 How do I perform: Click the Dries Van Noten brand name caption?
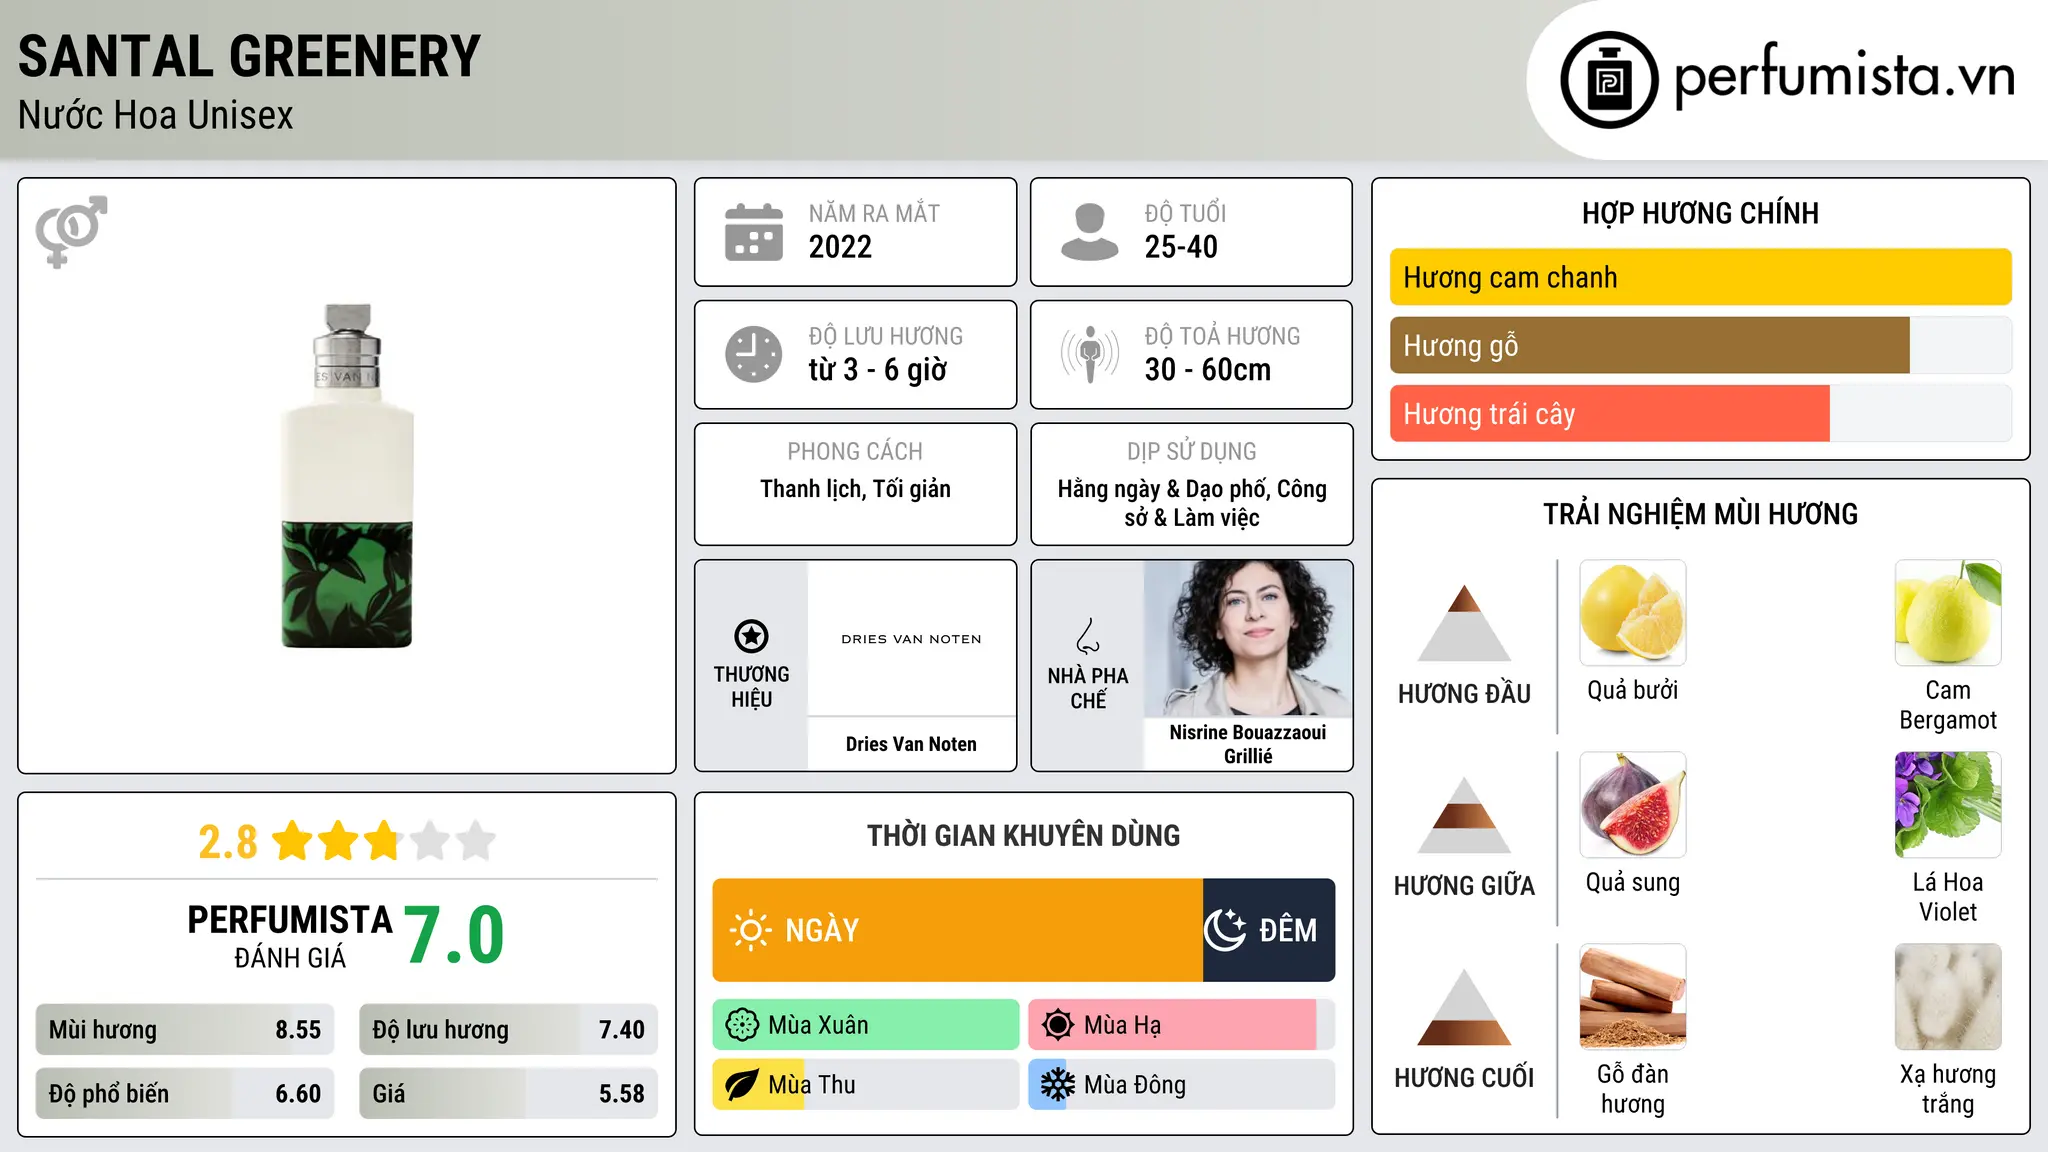point(911,744)
